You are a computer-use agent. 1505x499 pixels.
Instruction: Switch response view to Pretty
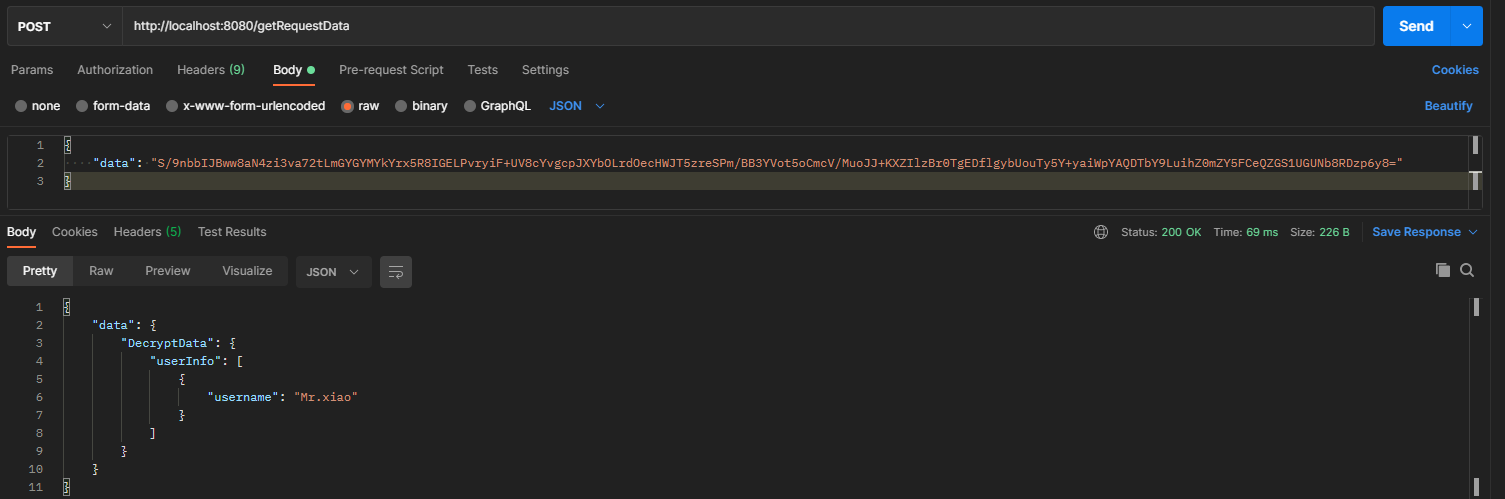click(x=40, y=271)
